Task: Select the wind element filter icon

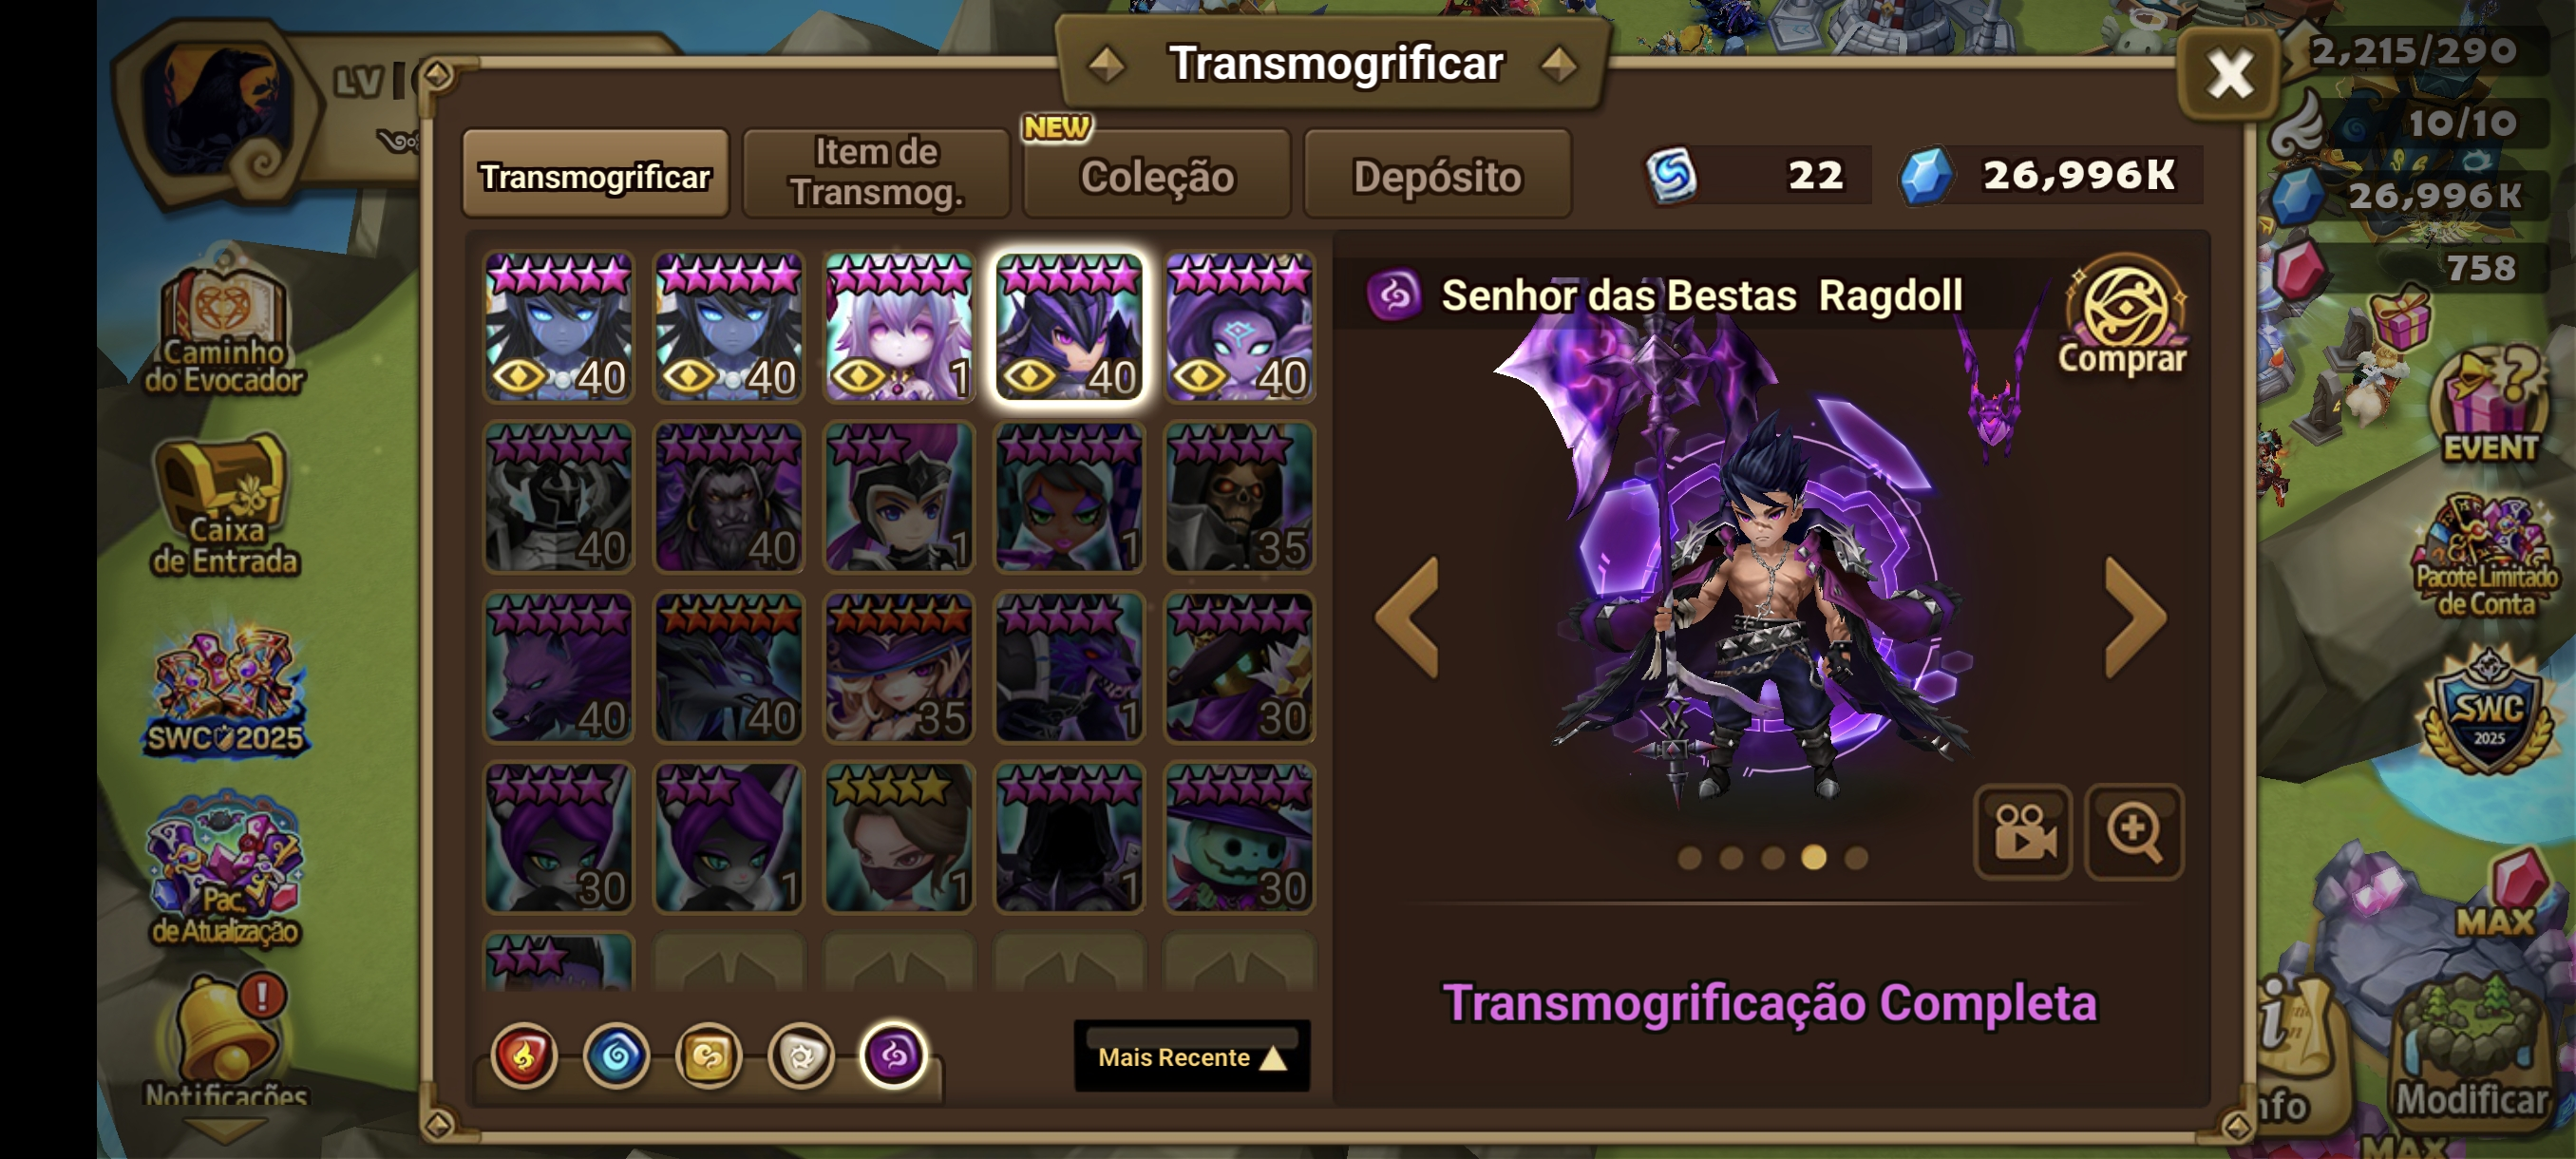Action: (709, 1055)
